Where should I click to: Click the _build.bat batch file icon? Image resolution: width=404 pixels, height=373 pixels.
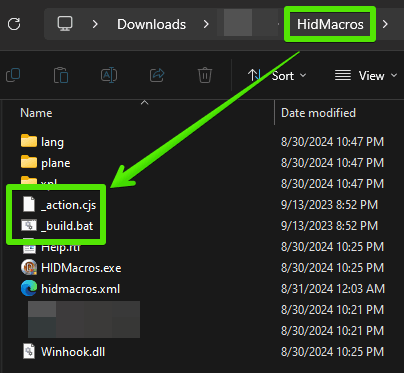29,226
